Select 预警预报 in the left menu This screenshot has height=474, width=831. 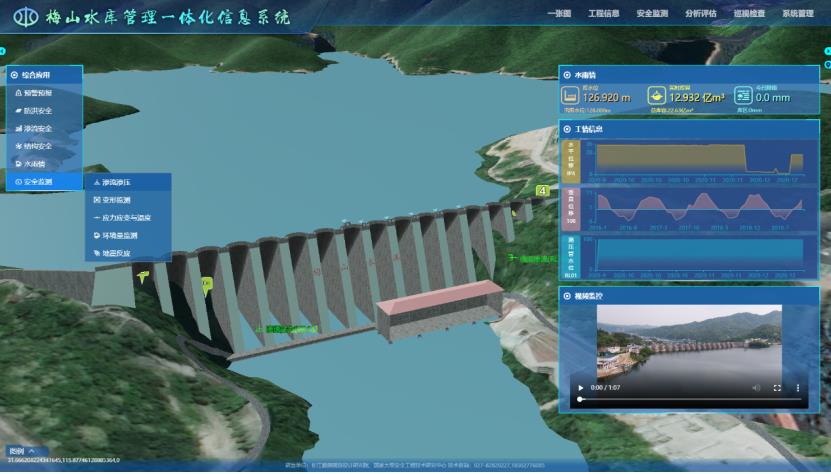click(x=45, y=93)
